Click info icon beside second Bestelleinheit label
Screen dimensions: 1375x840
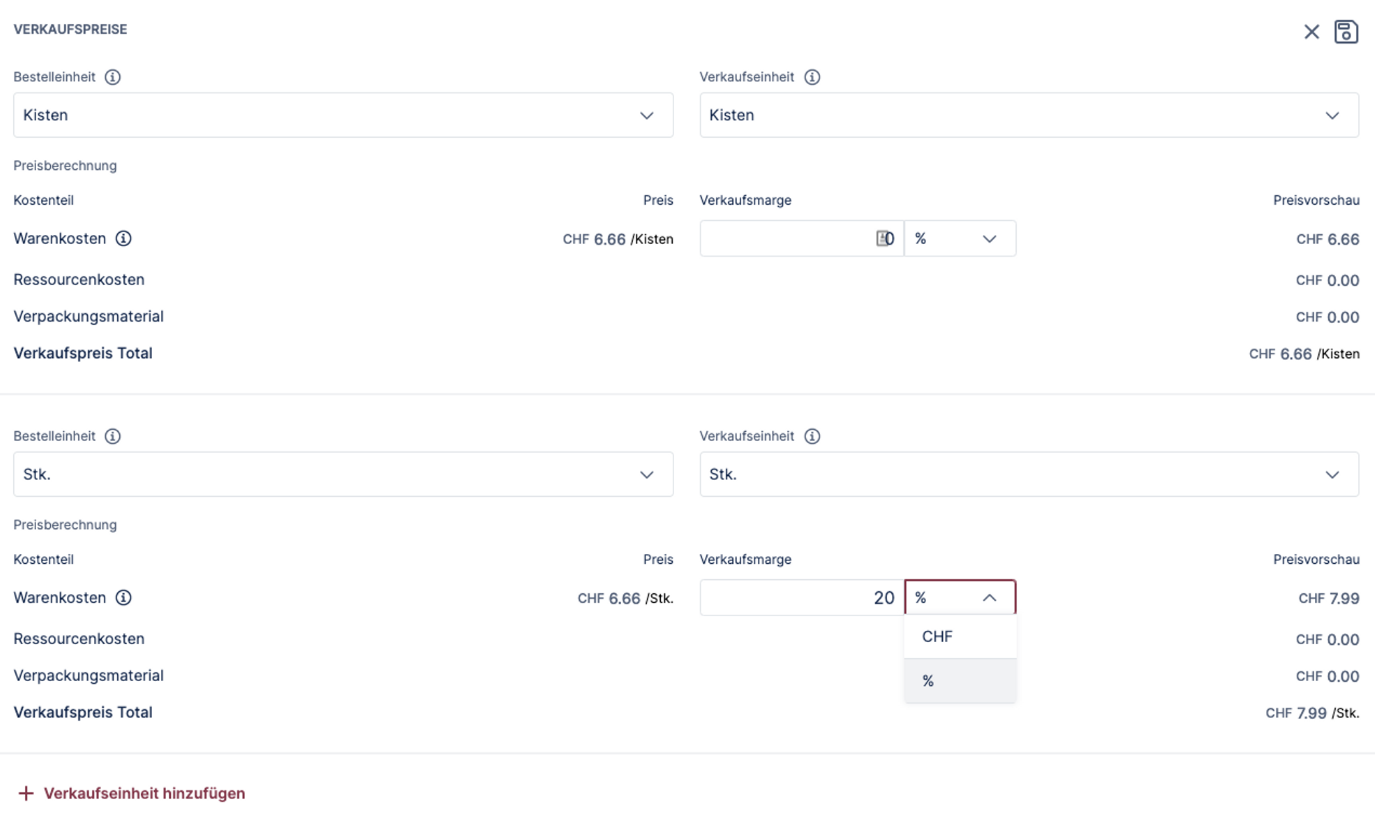tap(113, 436)
